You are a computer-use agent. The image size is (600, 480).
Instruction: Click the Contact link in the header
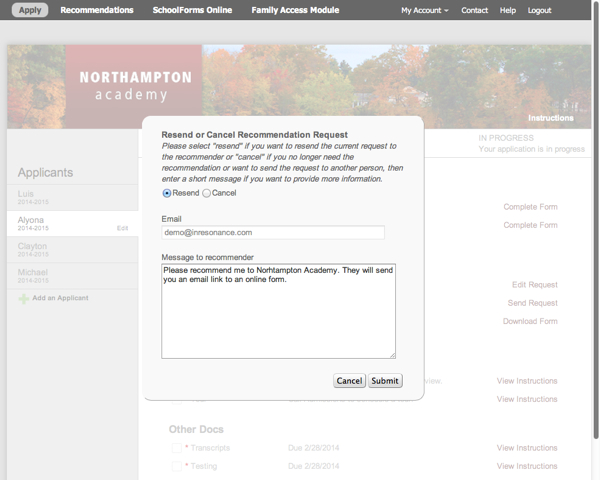[475, 10]
